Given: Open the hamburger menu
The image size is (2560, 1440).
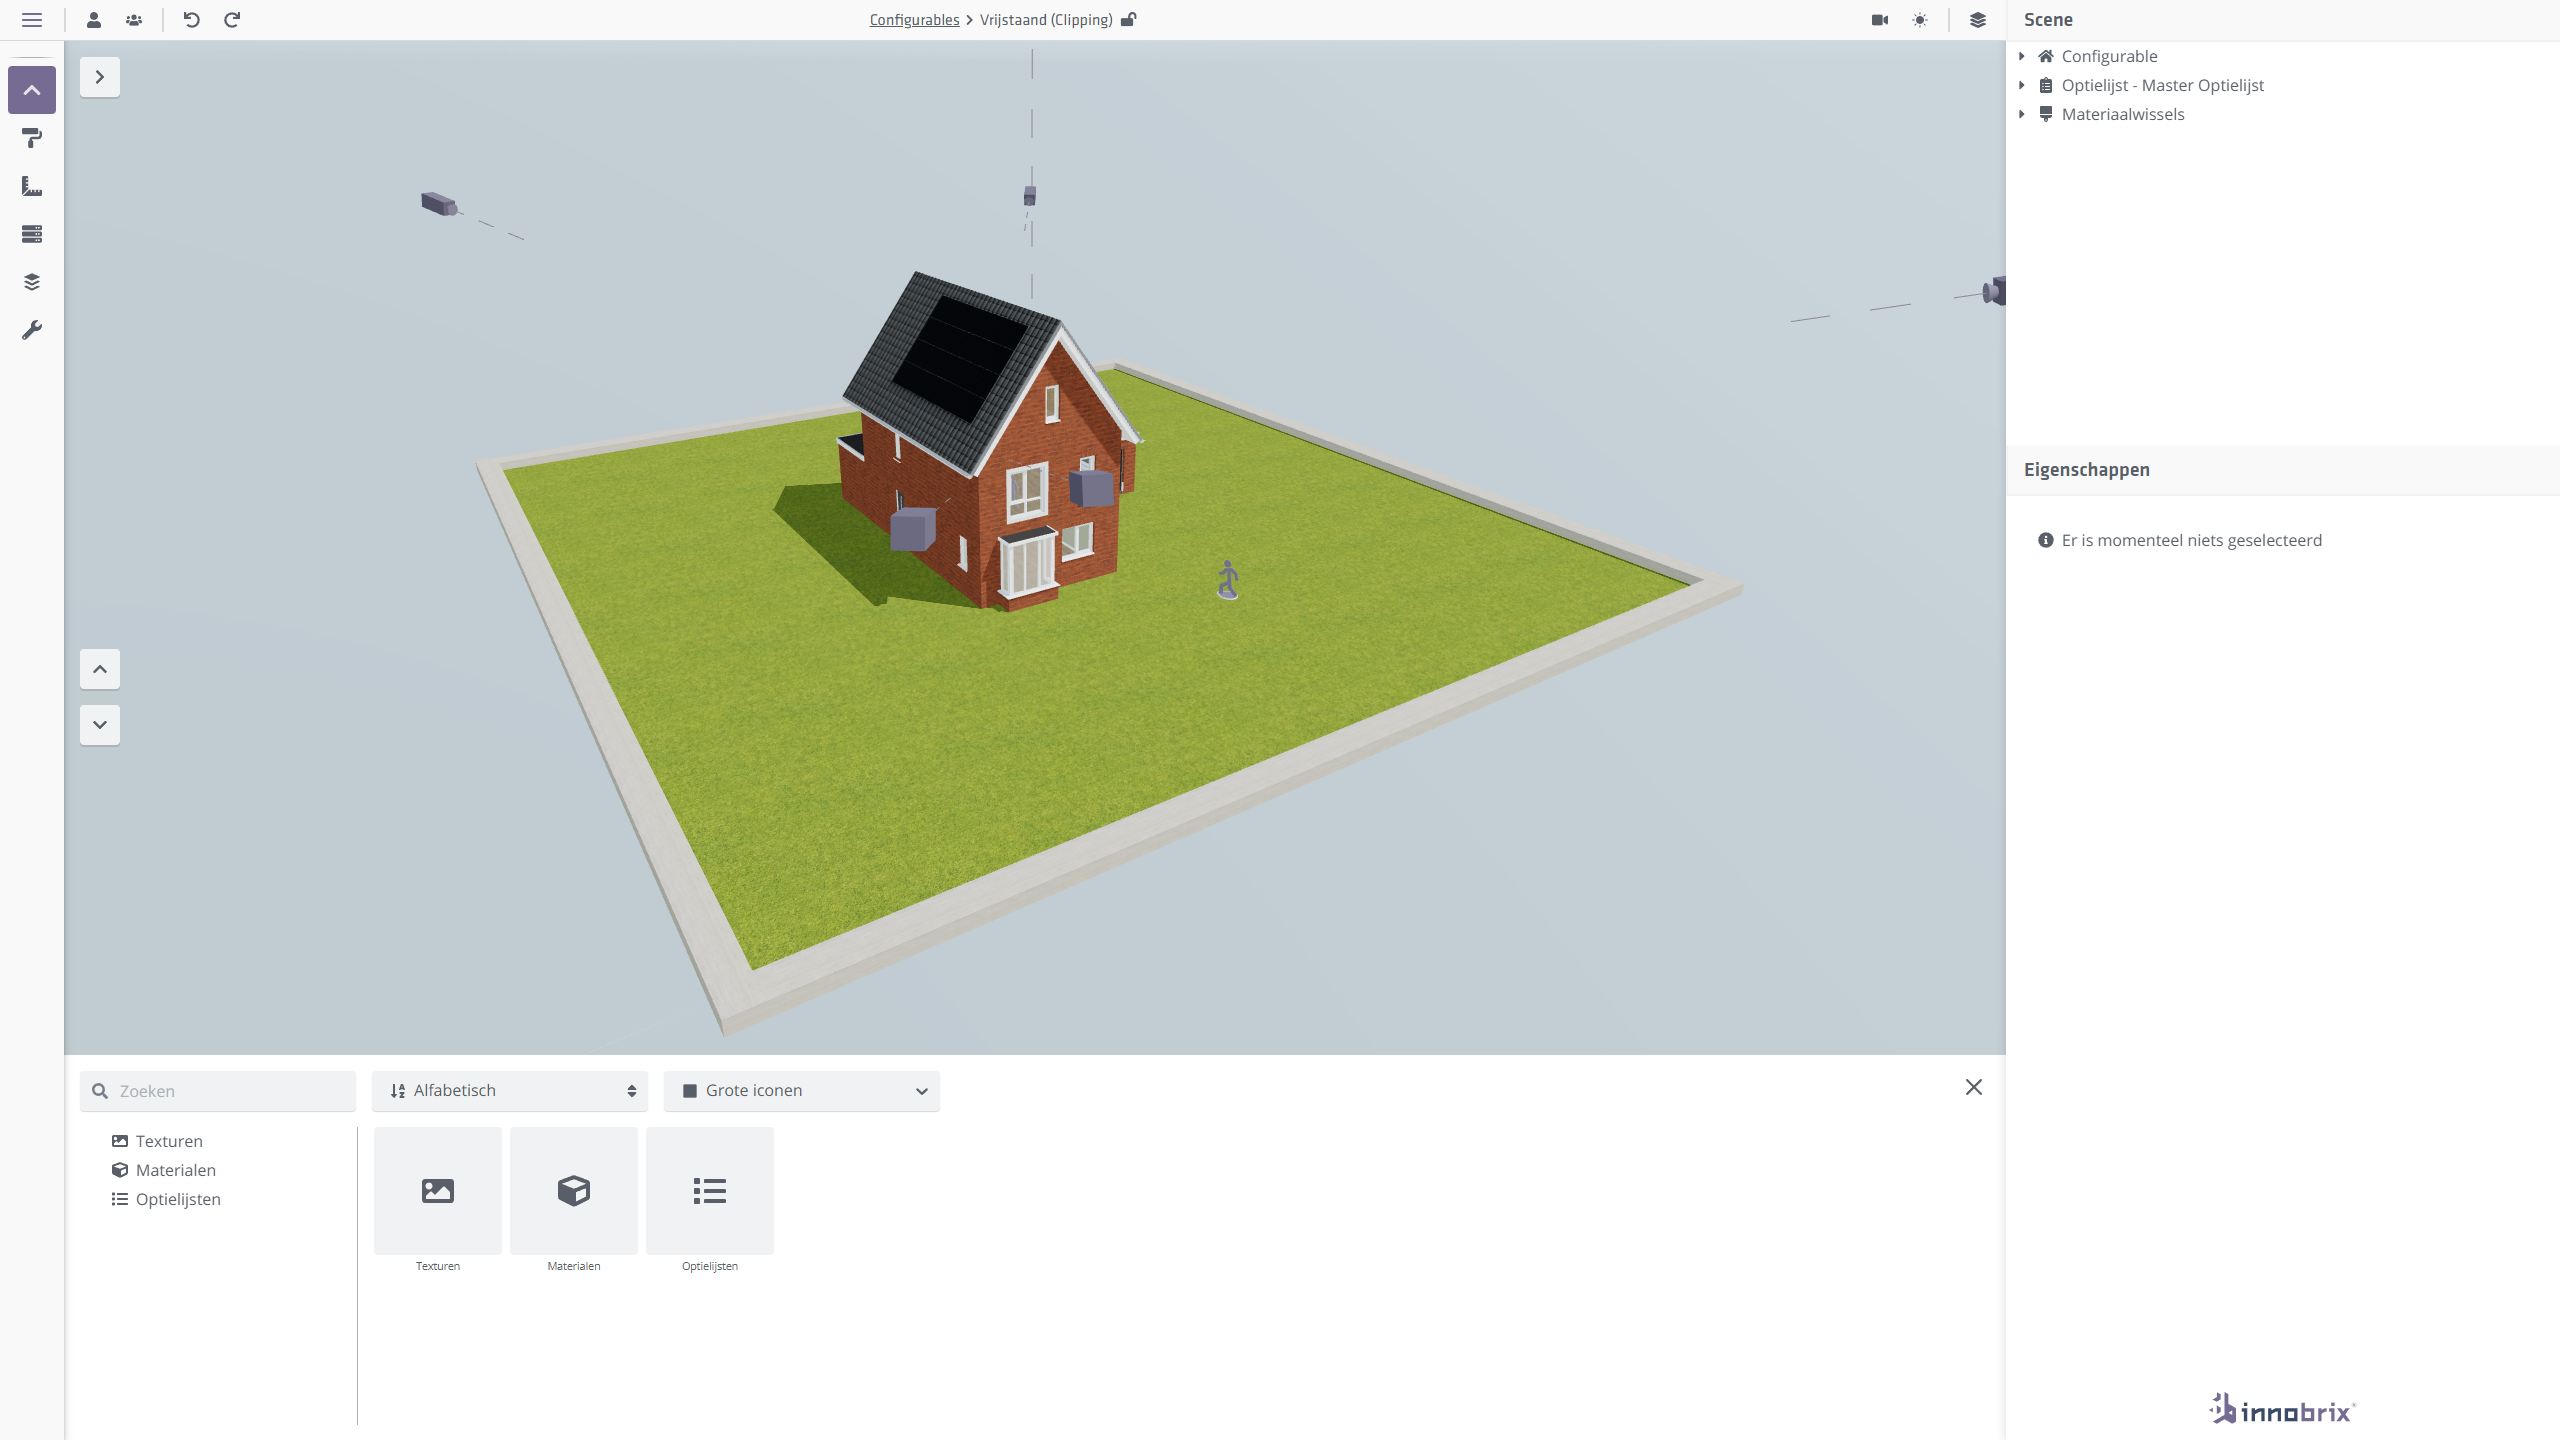Looking at the screenshot, I should coord(33,19).
